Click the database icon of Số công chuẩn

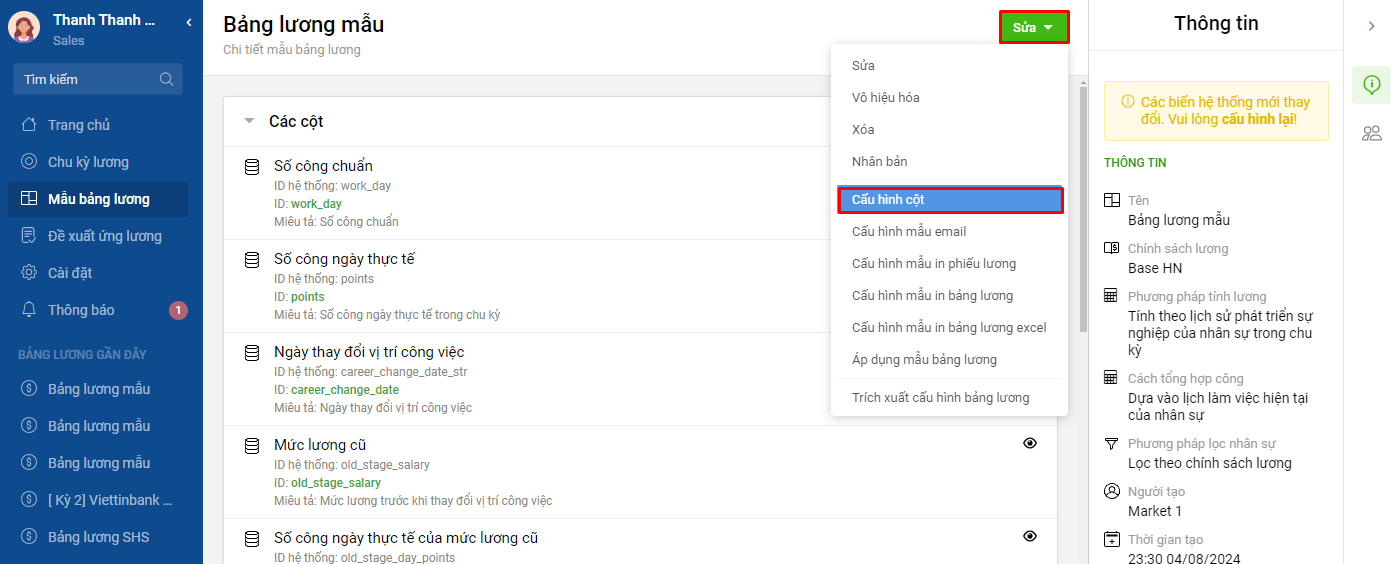tap(252, 166)
